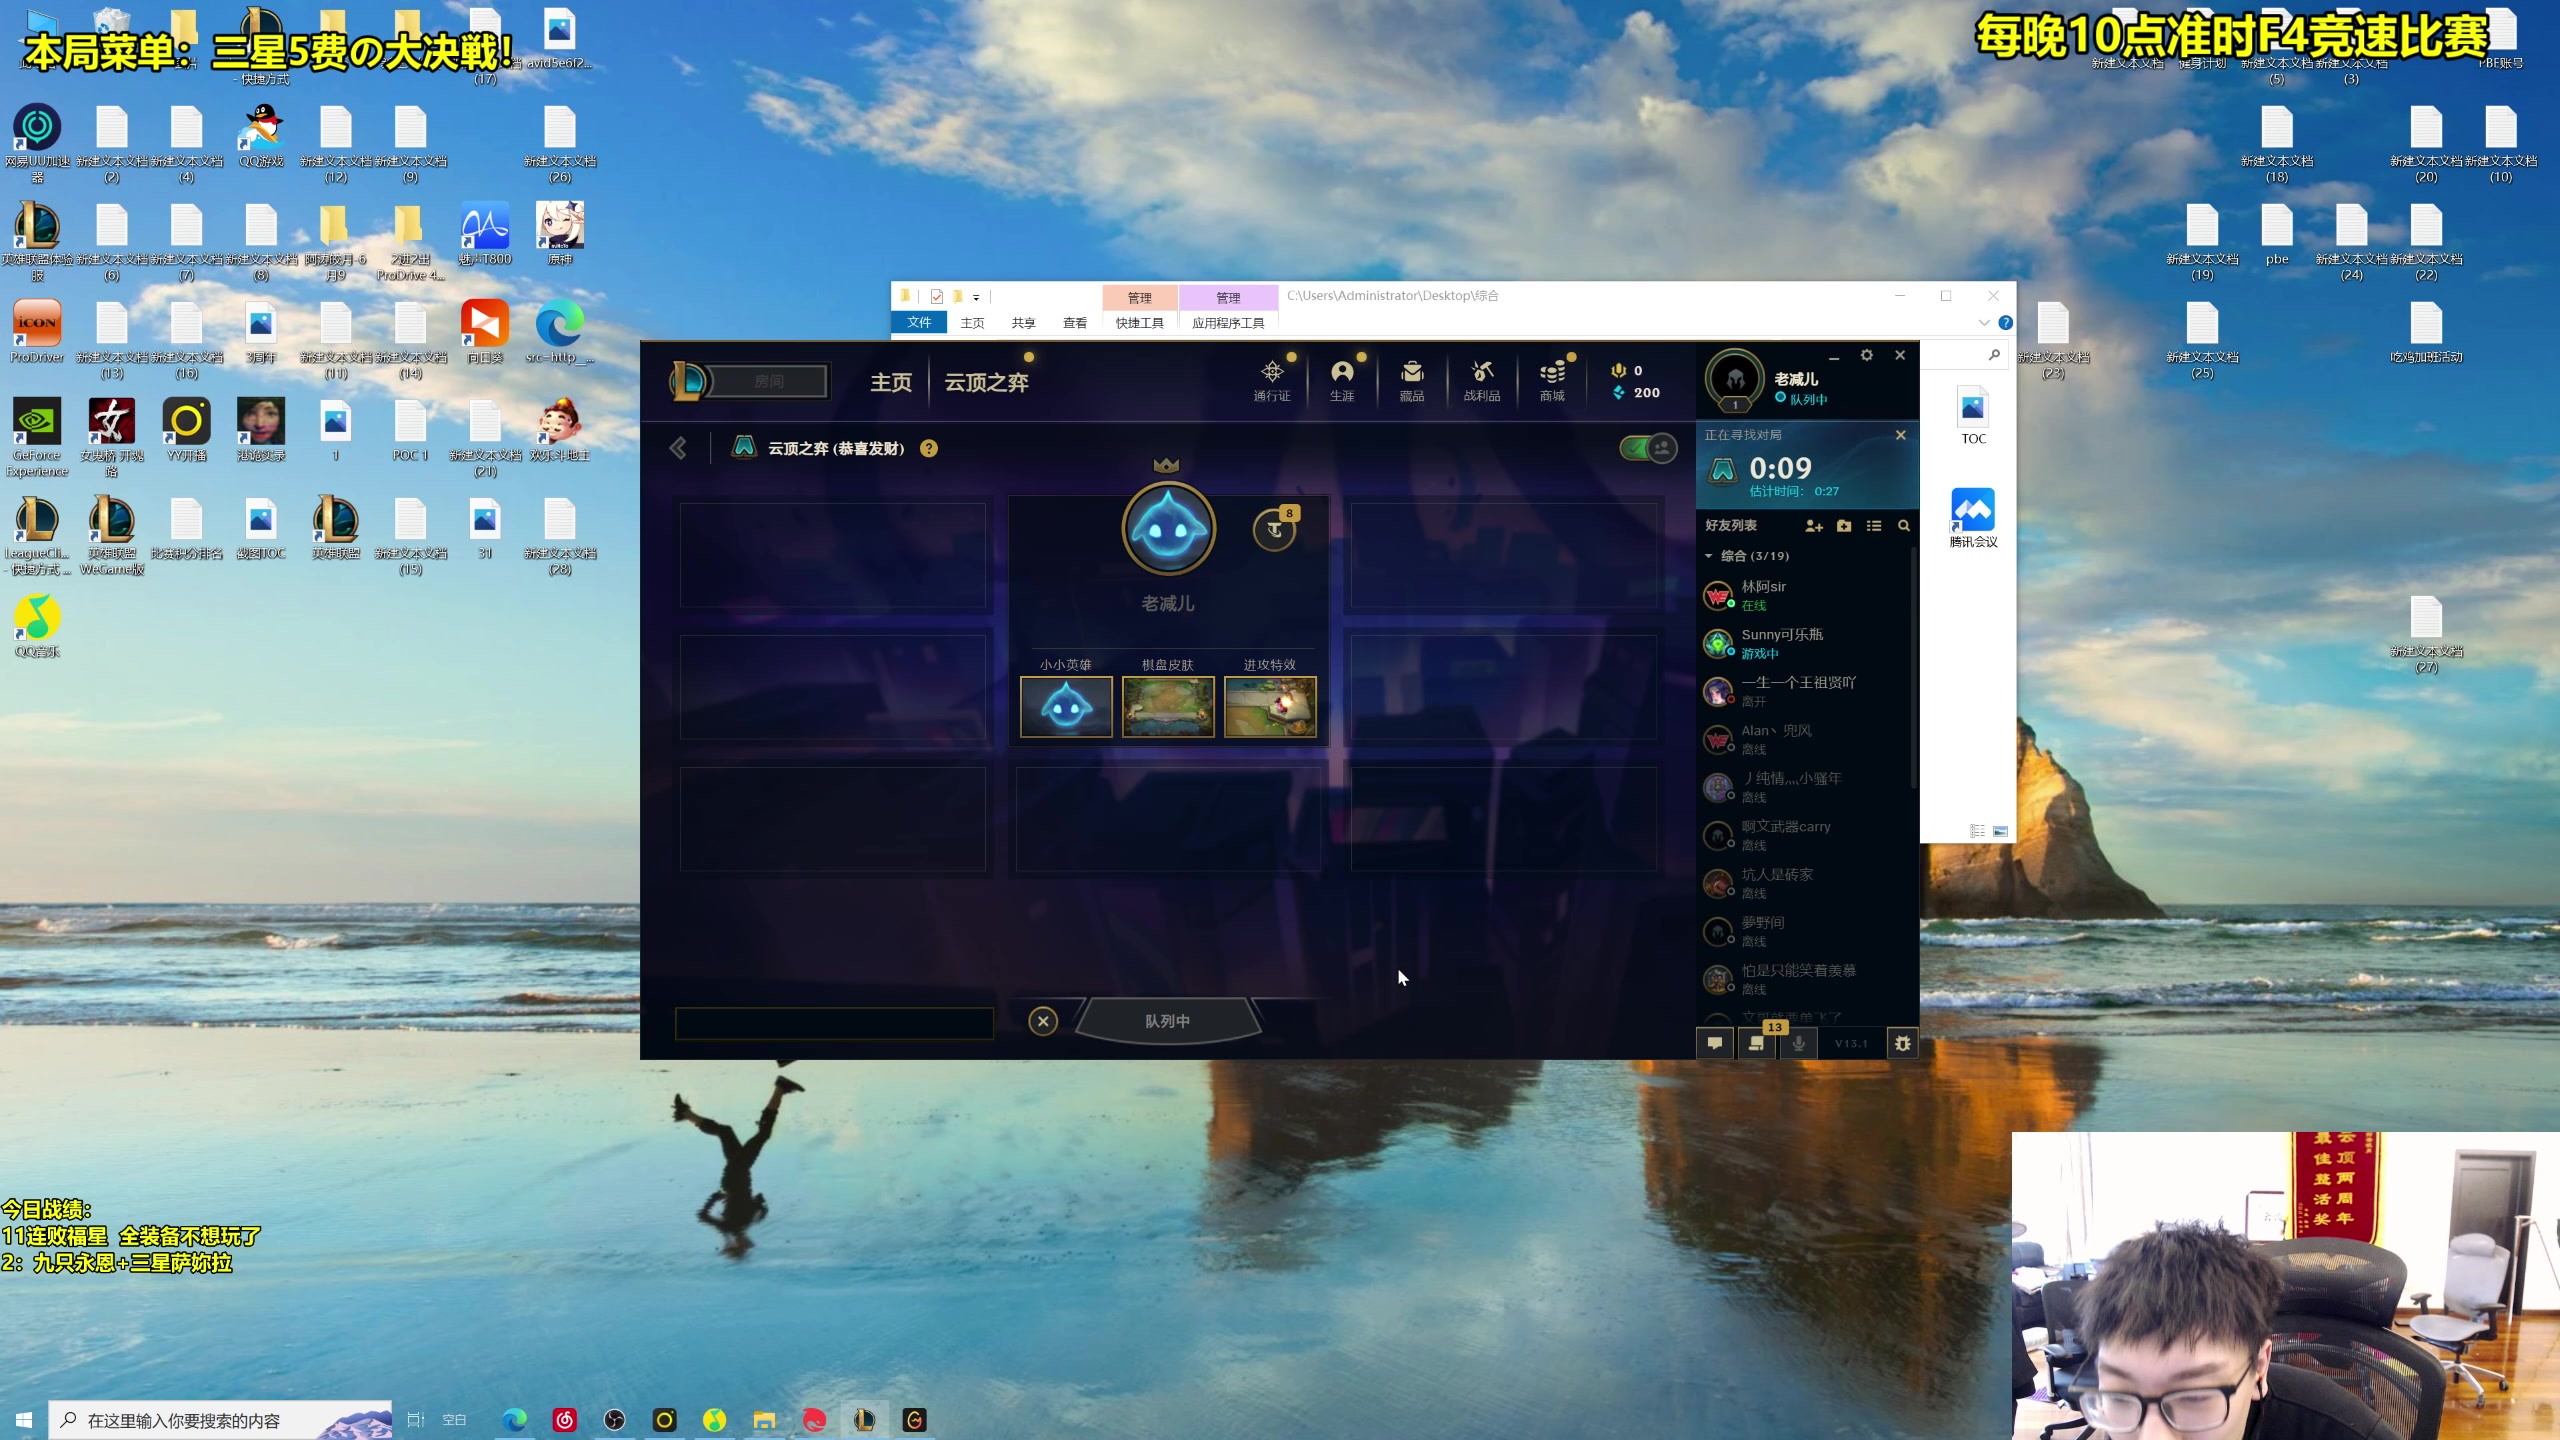
Task: Open friend 坑人是砖家 in the list
Action: 1805,883
